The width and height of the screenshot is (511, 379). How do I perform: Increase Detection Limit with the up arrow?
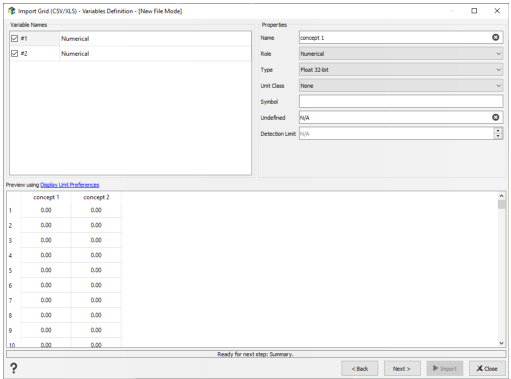point(498,131)
